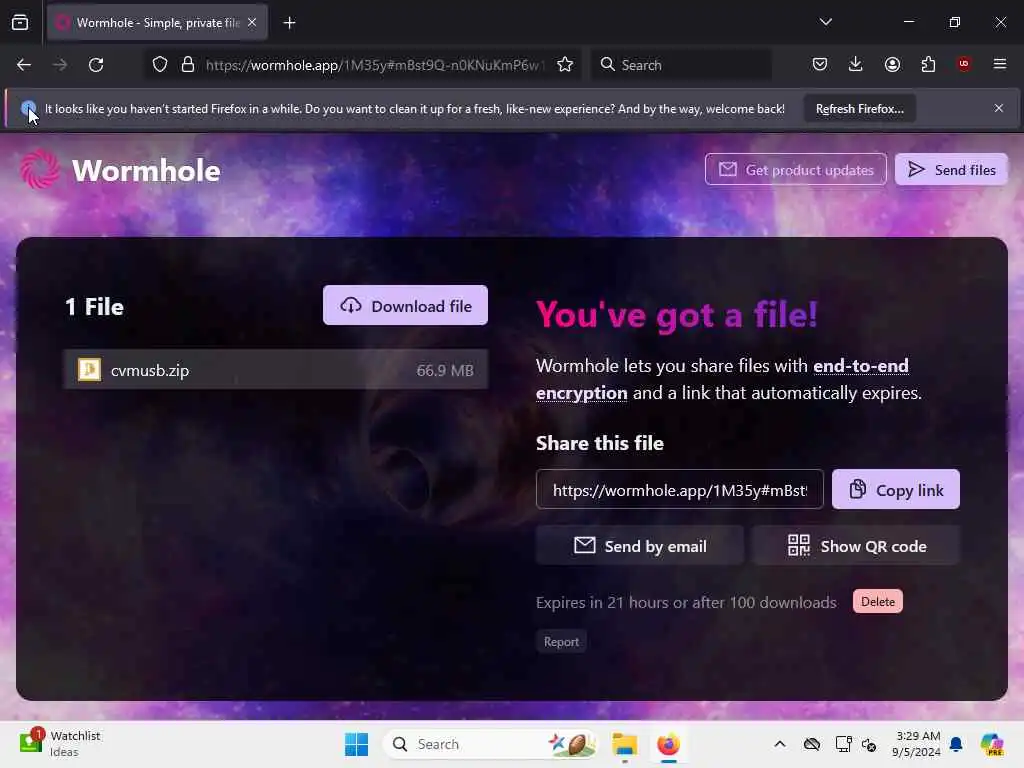Select the cvmusb.zip file row
The height and width of the screenshot is (768, 1024).
coord(276,370)
